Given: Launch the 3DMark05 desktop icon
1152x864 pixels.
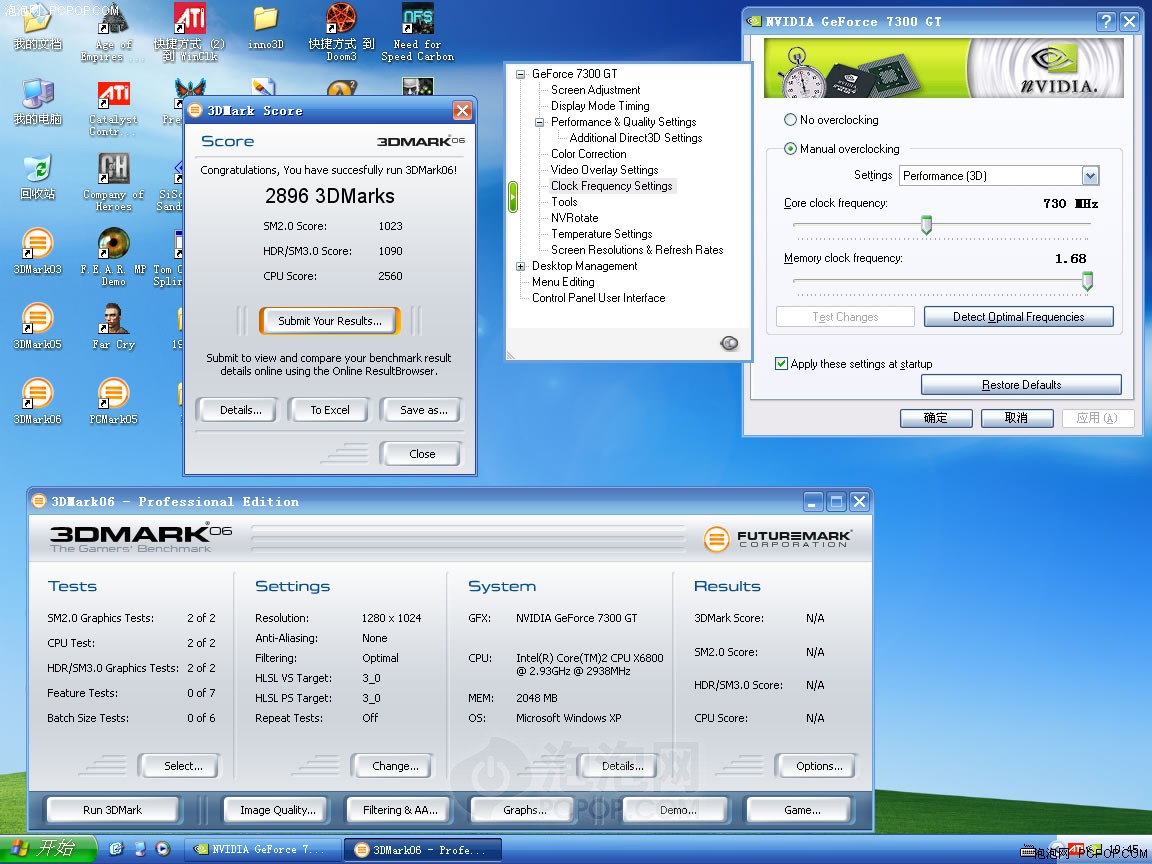Looking at the screenshot, I should [37, 326].
